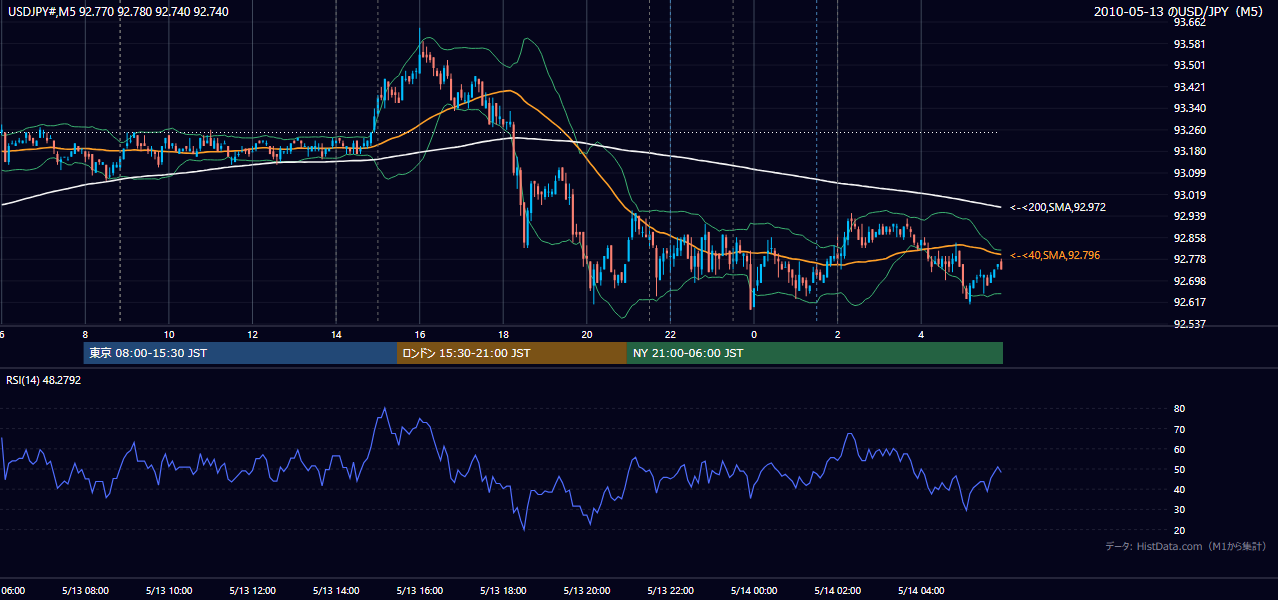Click hour label 14 under the price chart
Screen dimensions: 1278x600
coord(336,334)
